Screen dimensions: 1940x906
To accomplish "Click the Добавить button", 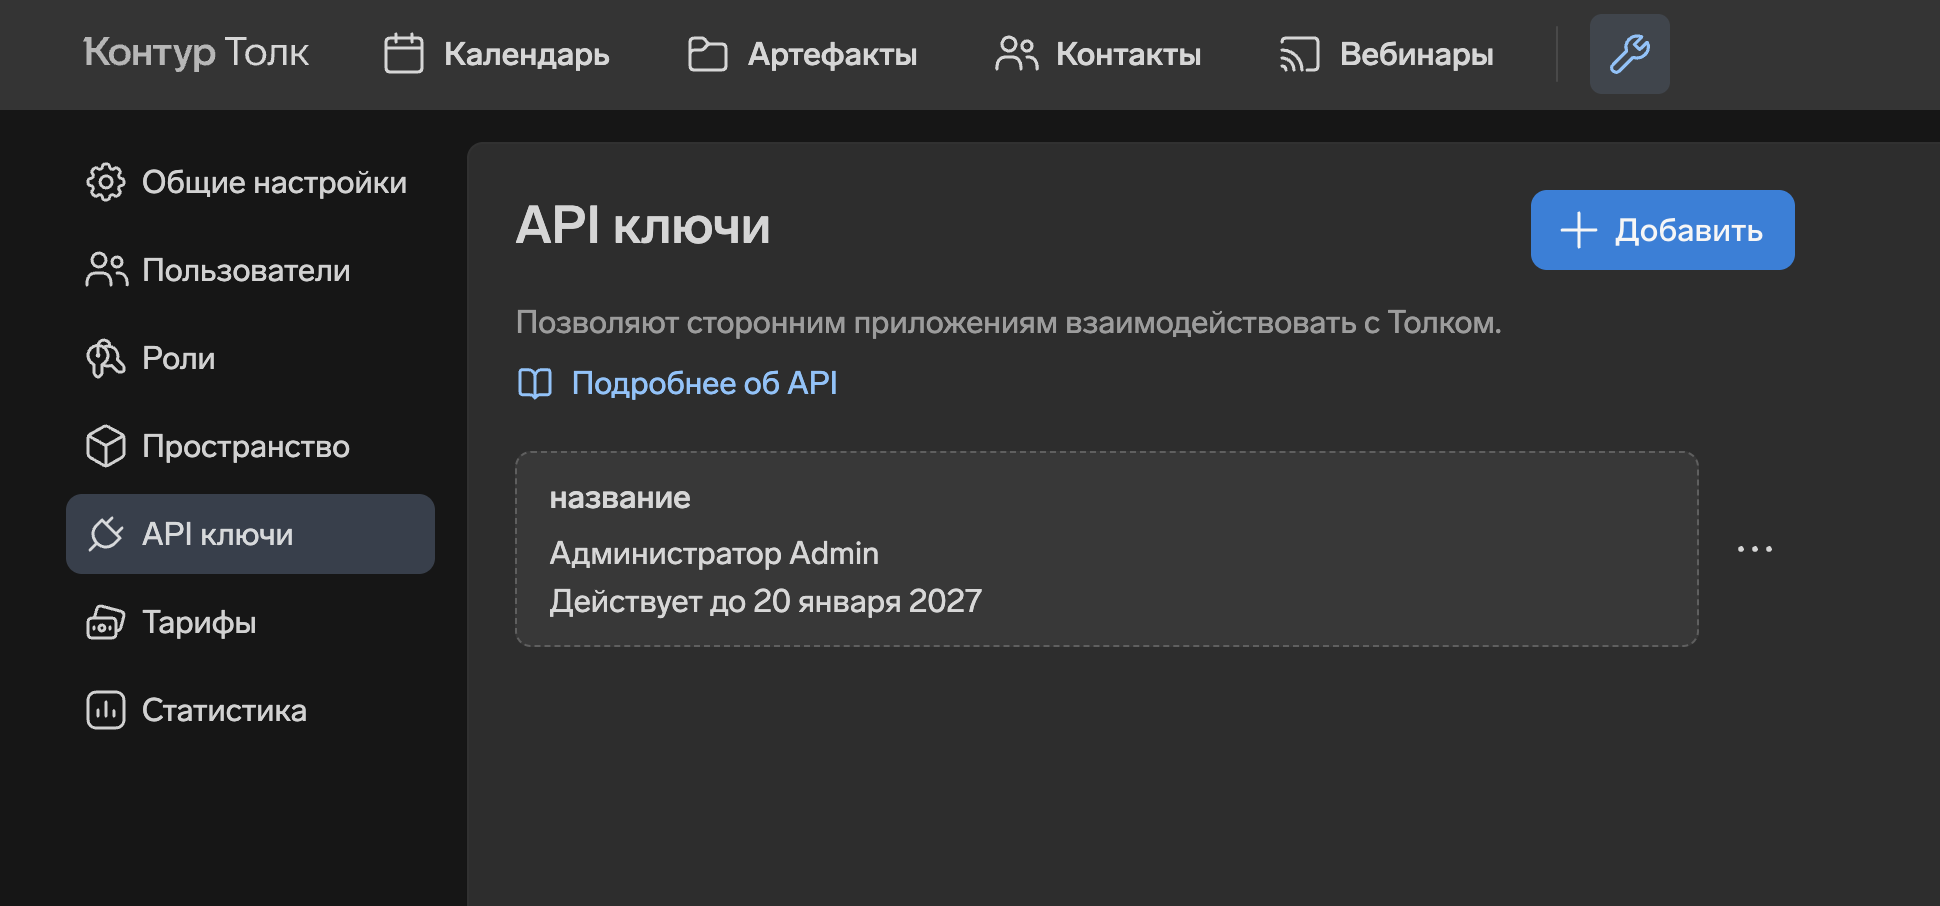I will 1662,230.
